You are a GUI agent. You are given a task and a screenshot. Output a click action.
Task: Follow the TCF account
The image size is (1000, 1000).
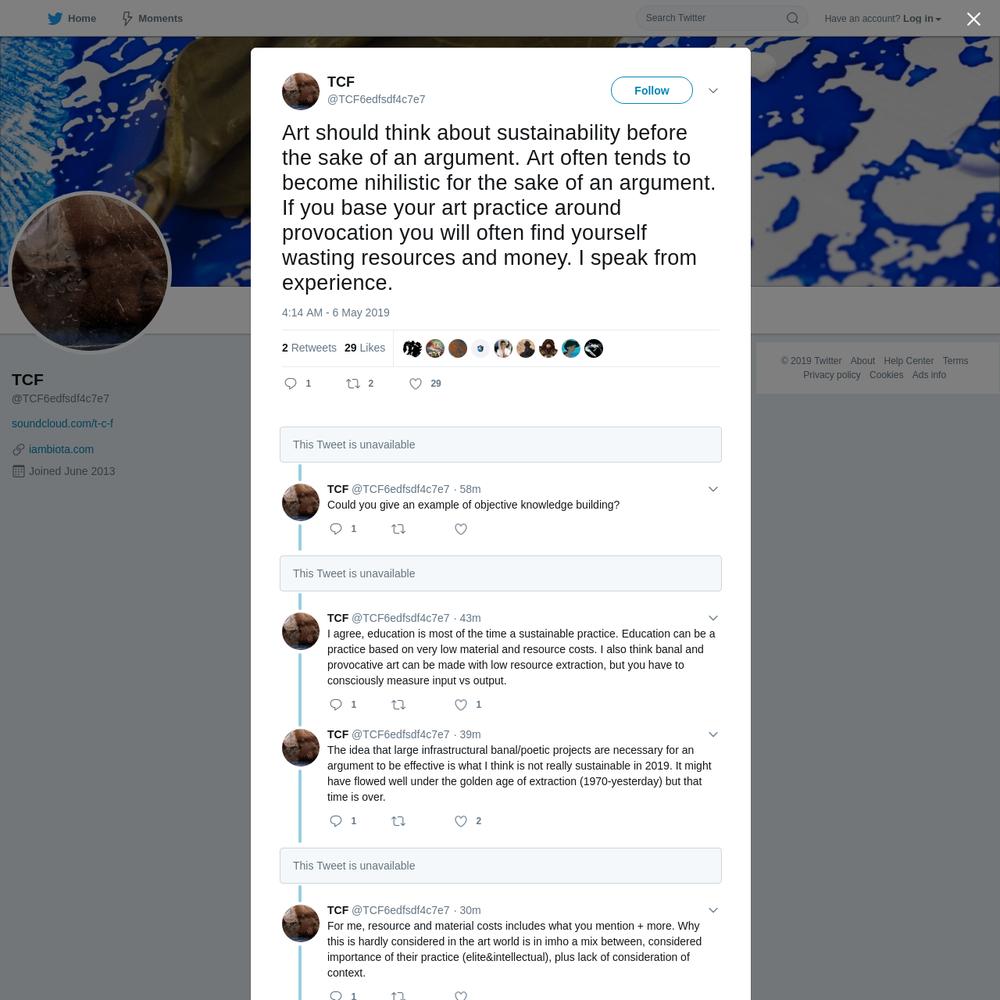tap(651, 91)
